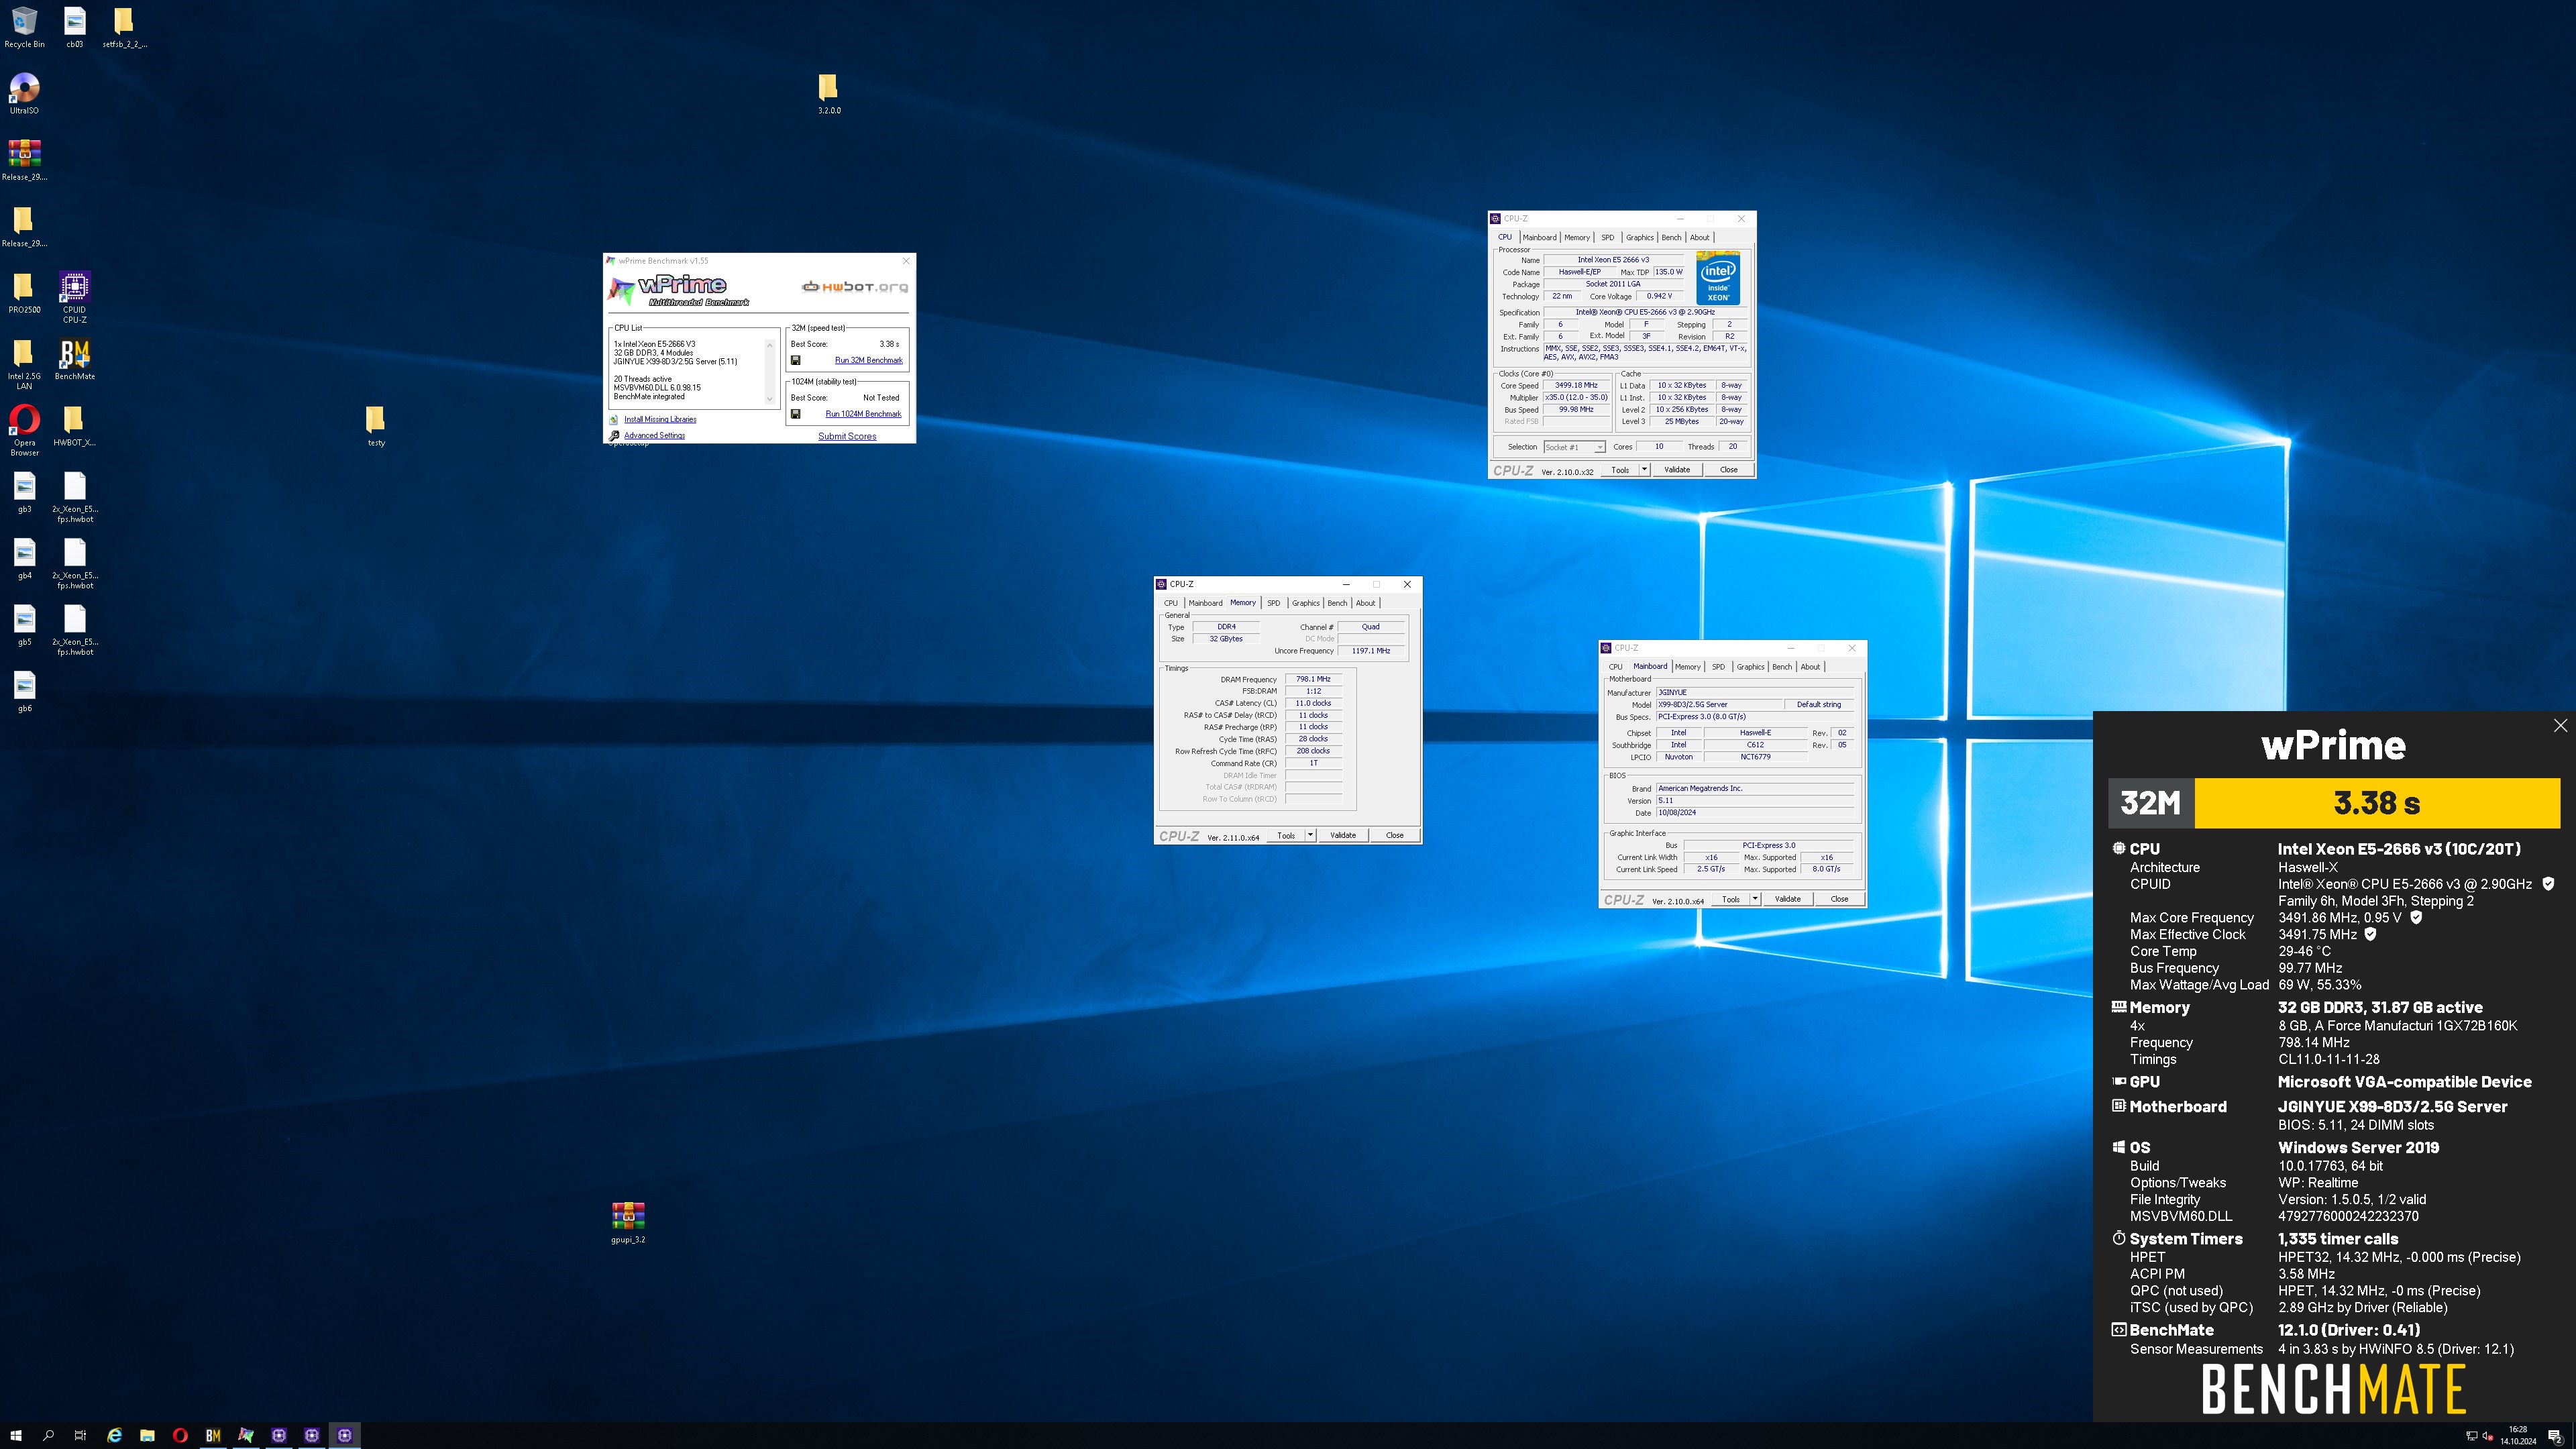Select the Opera Browser desktop shortcut
2576x1449 pixels.
[24, 430]
